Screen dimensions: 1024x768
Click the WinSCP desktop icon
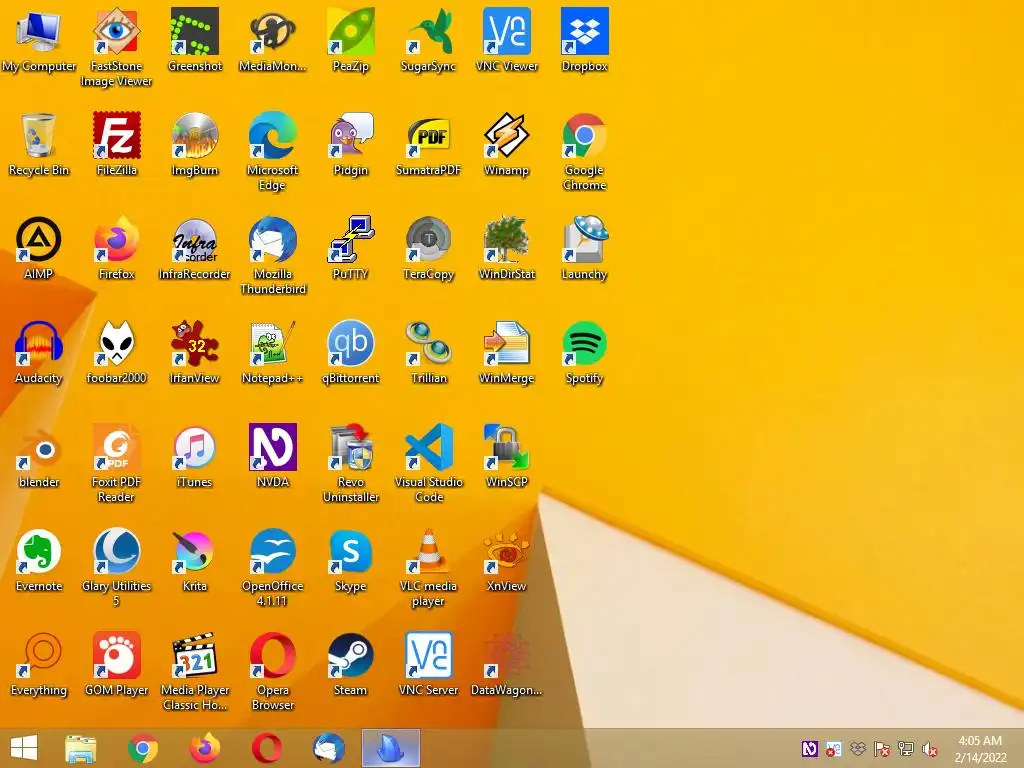507,447
